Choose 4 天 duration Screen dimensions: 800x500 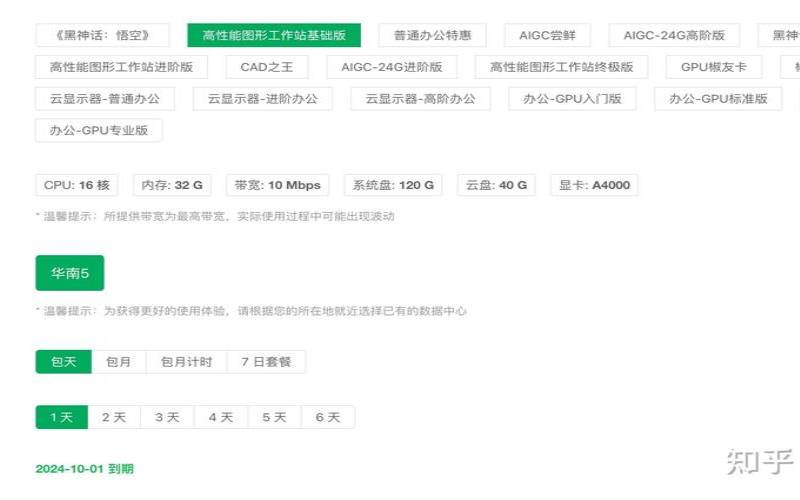pyautogui.click(x=221, y=417)
